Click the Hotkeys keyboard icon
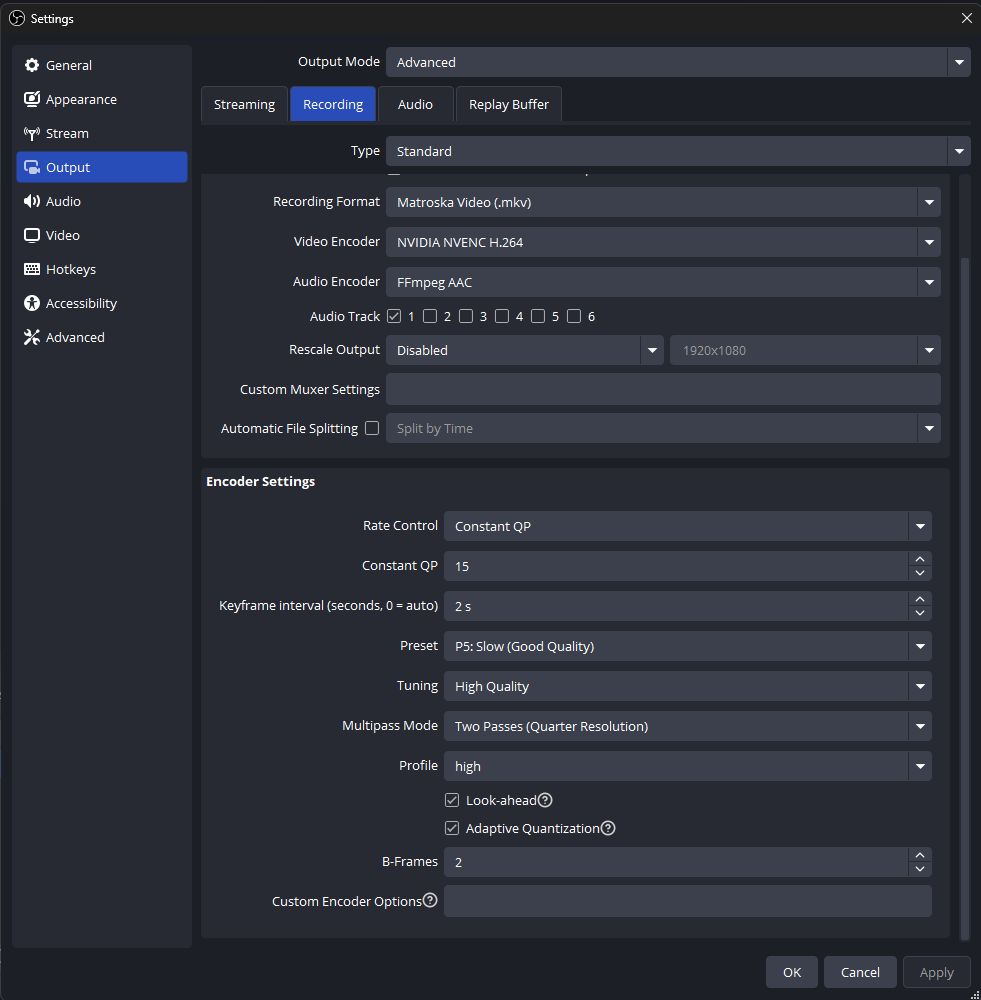This screenshot has width=981, height=1000. 32,269
